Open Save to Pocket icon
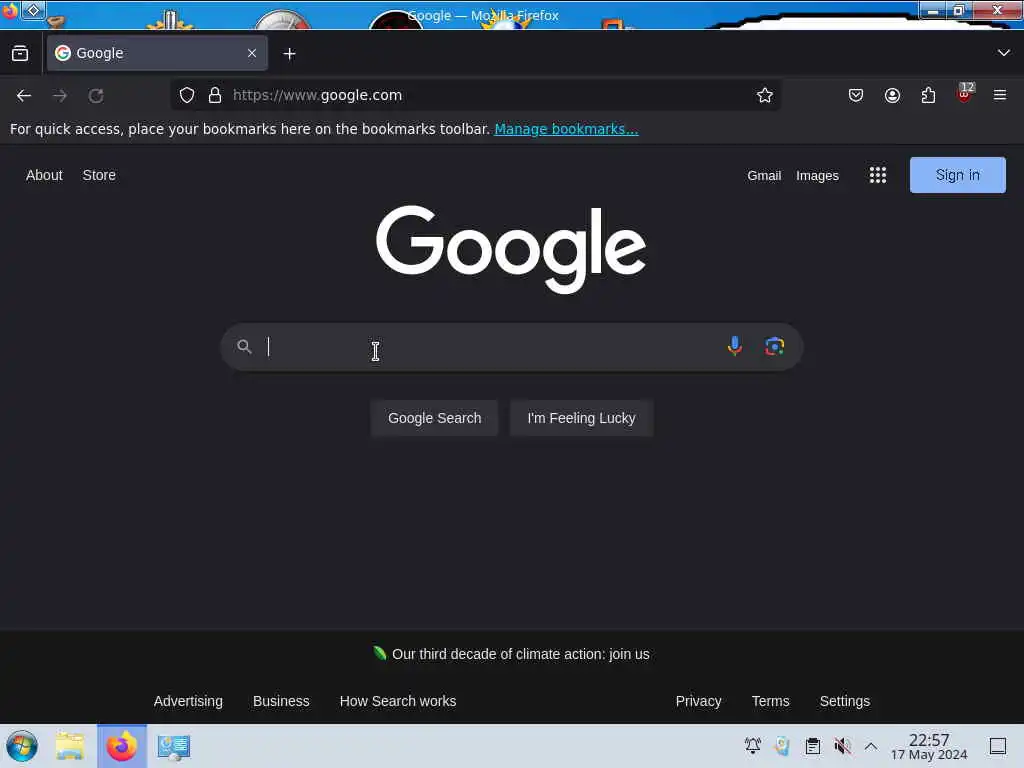1024x768 pixels. coord(856,95)
